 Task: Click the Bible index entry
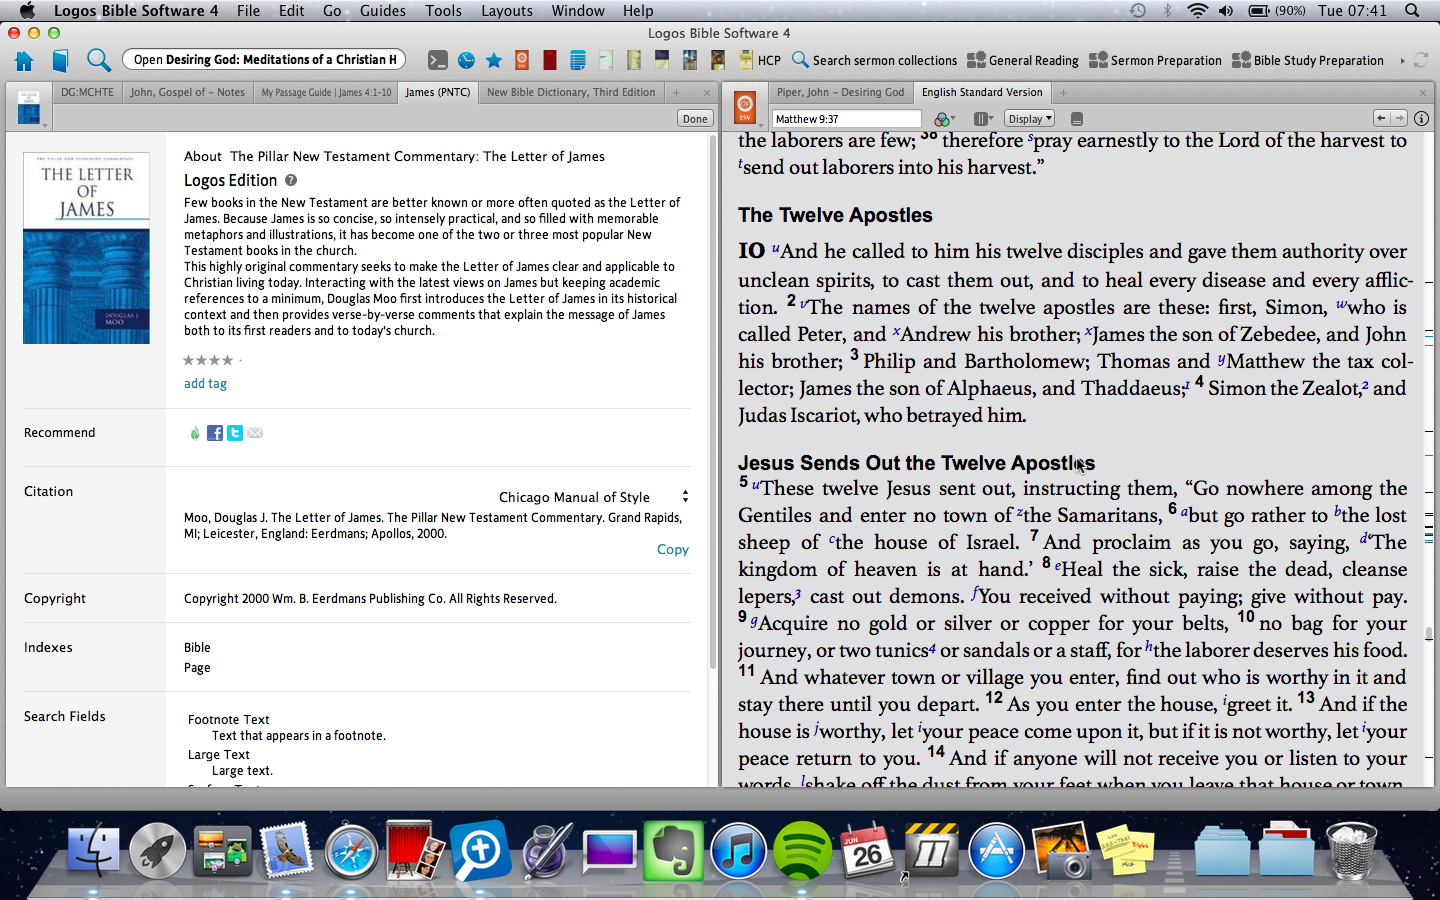pyautogui.click(x=197, y=648)
